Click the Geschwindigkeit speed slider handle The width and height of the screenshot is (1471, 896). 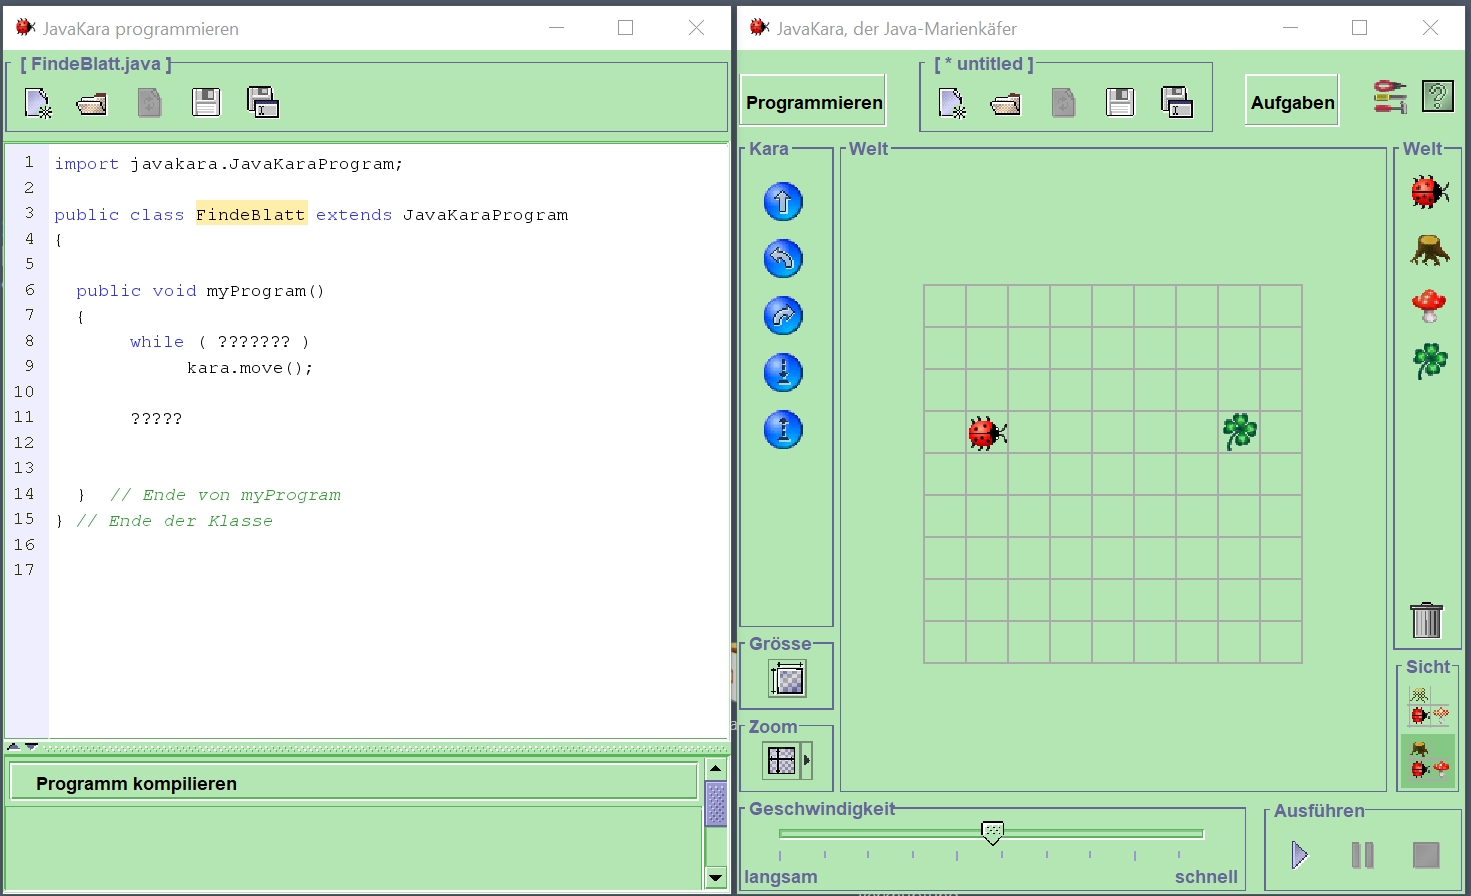coord(992,832)
